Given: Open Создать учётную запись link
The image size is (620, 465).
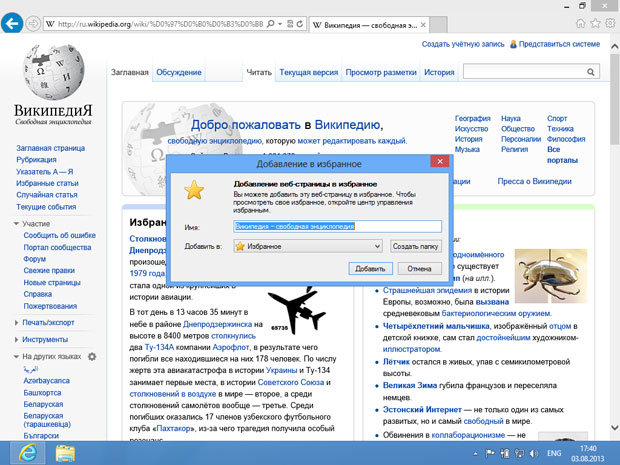Looking at the screenshot, I should [463, 44].
